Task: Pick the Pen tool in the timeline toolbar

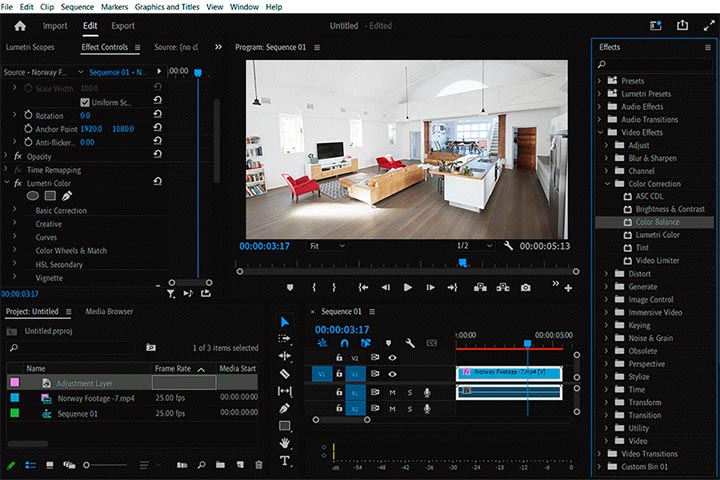Action: click(285, 408)
